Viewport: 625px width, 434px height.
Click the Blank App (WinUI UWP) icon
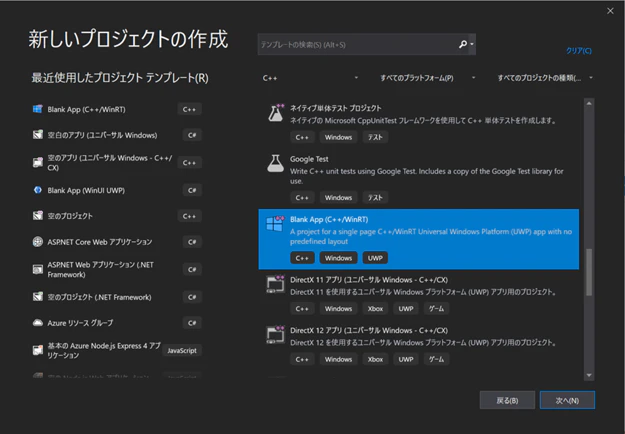[x=37, y=190]
